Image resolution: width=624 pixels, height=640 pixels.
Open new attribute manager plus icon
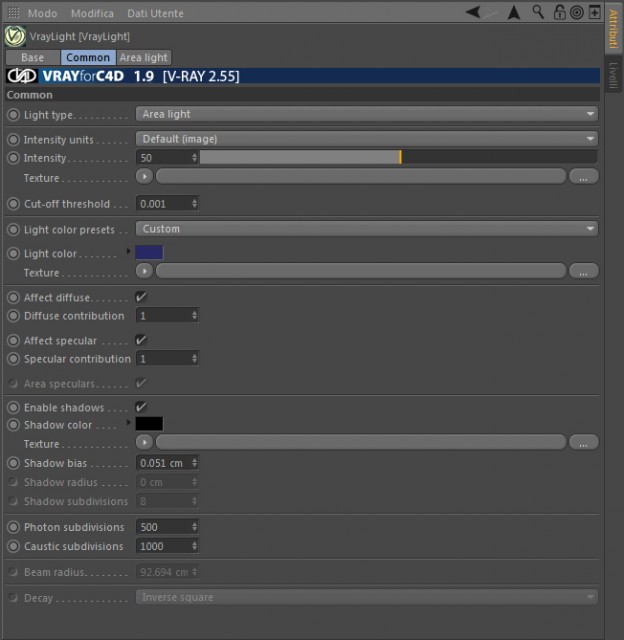pyautogui.click(x=595, y=12)
